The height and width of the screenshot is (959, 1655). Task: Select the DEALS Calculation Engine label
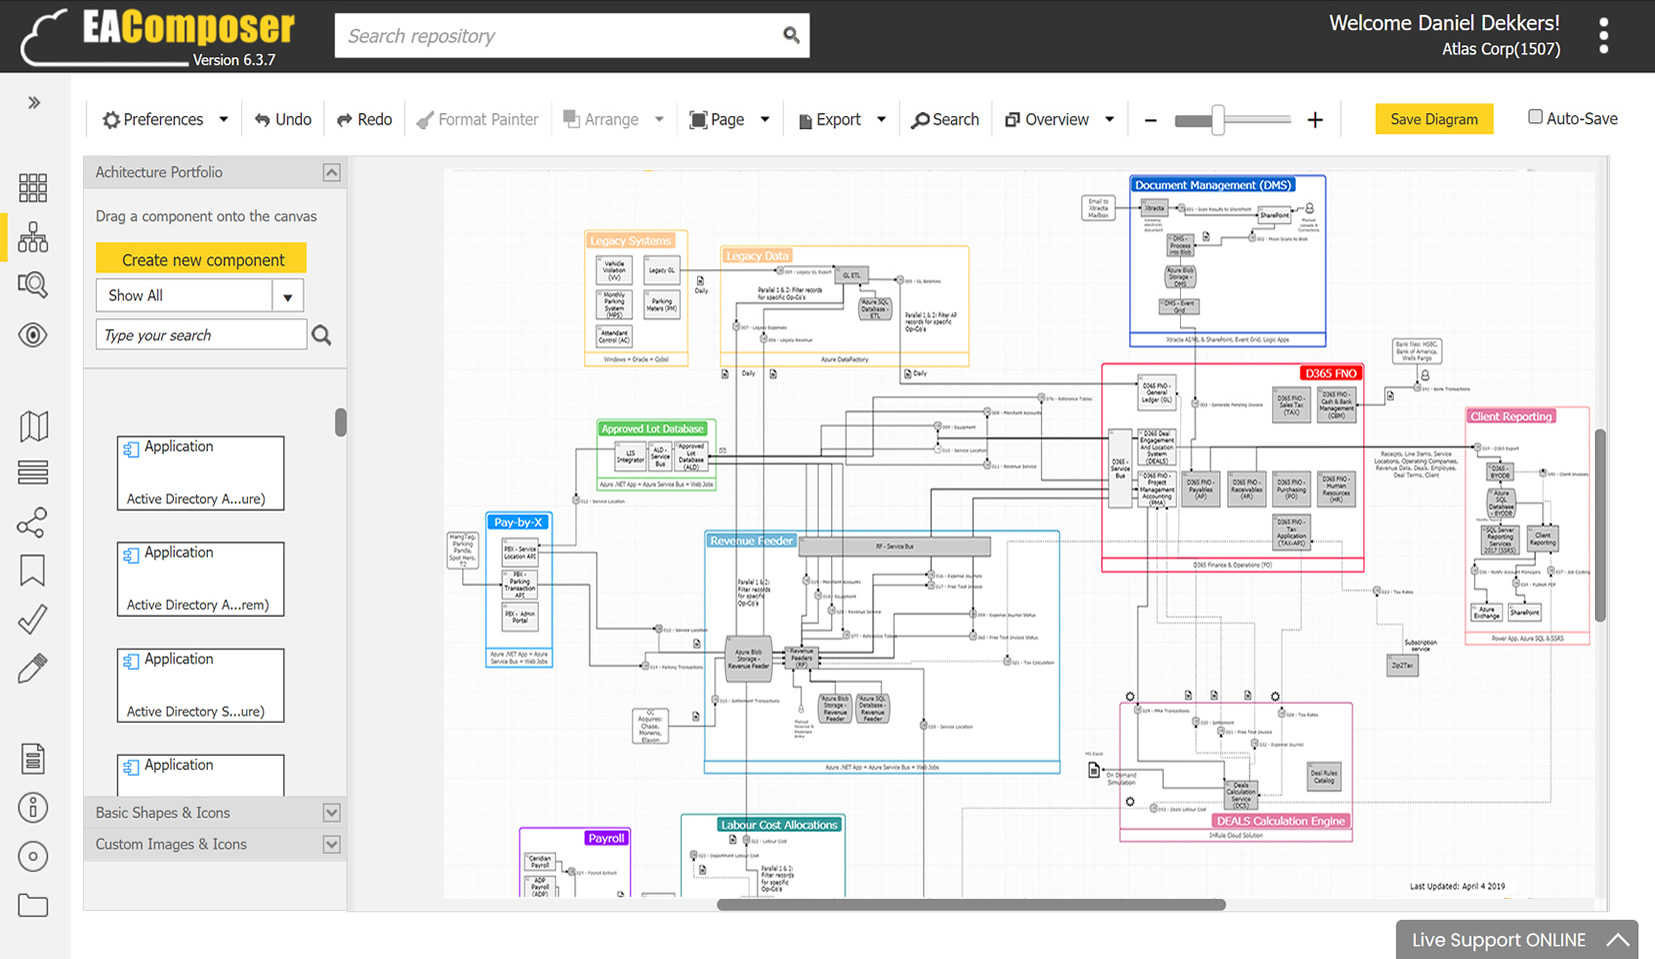[x=1281, y=821]
